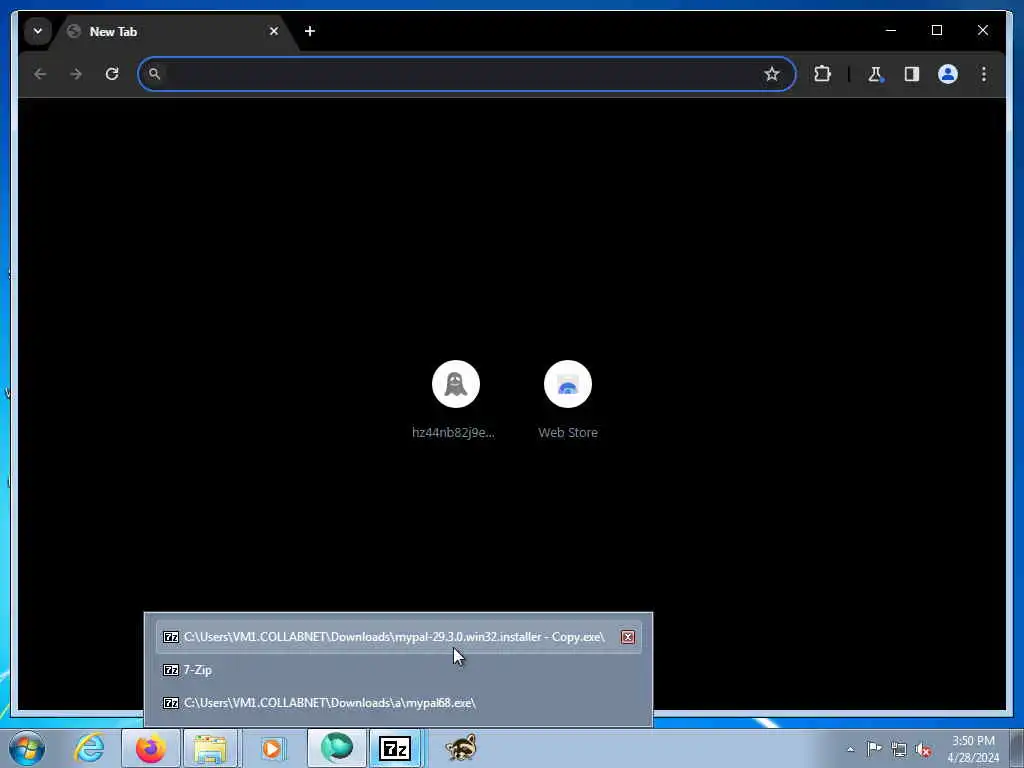Open the clock showing 3:50 PM
This screenshot has height=768, width=1024.
click(973, 749)
